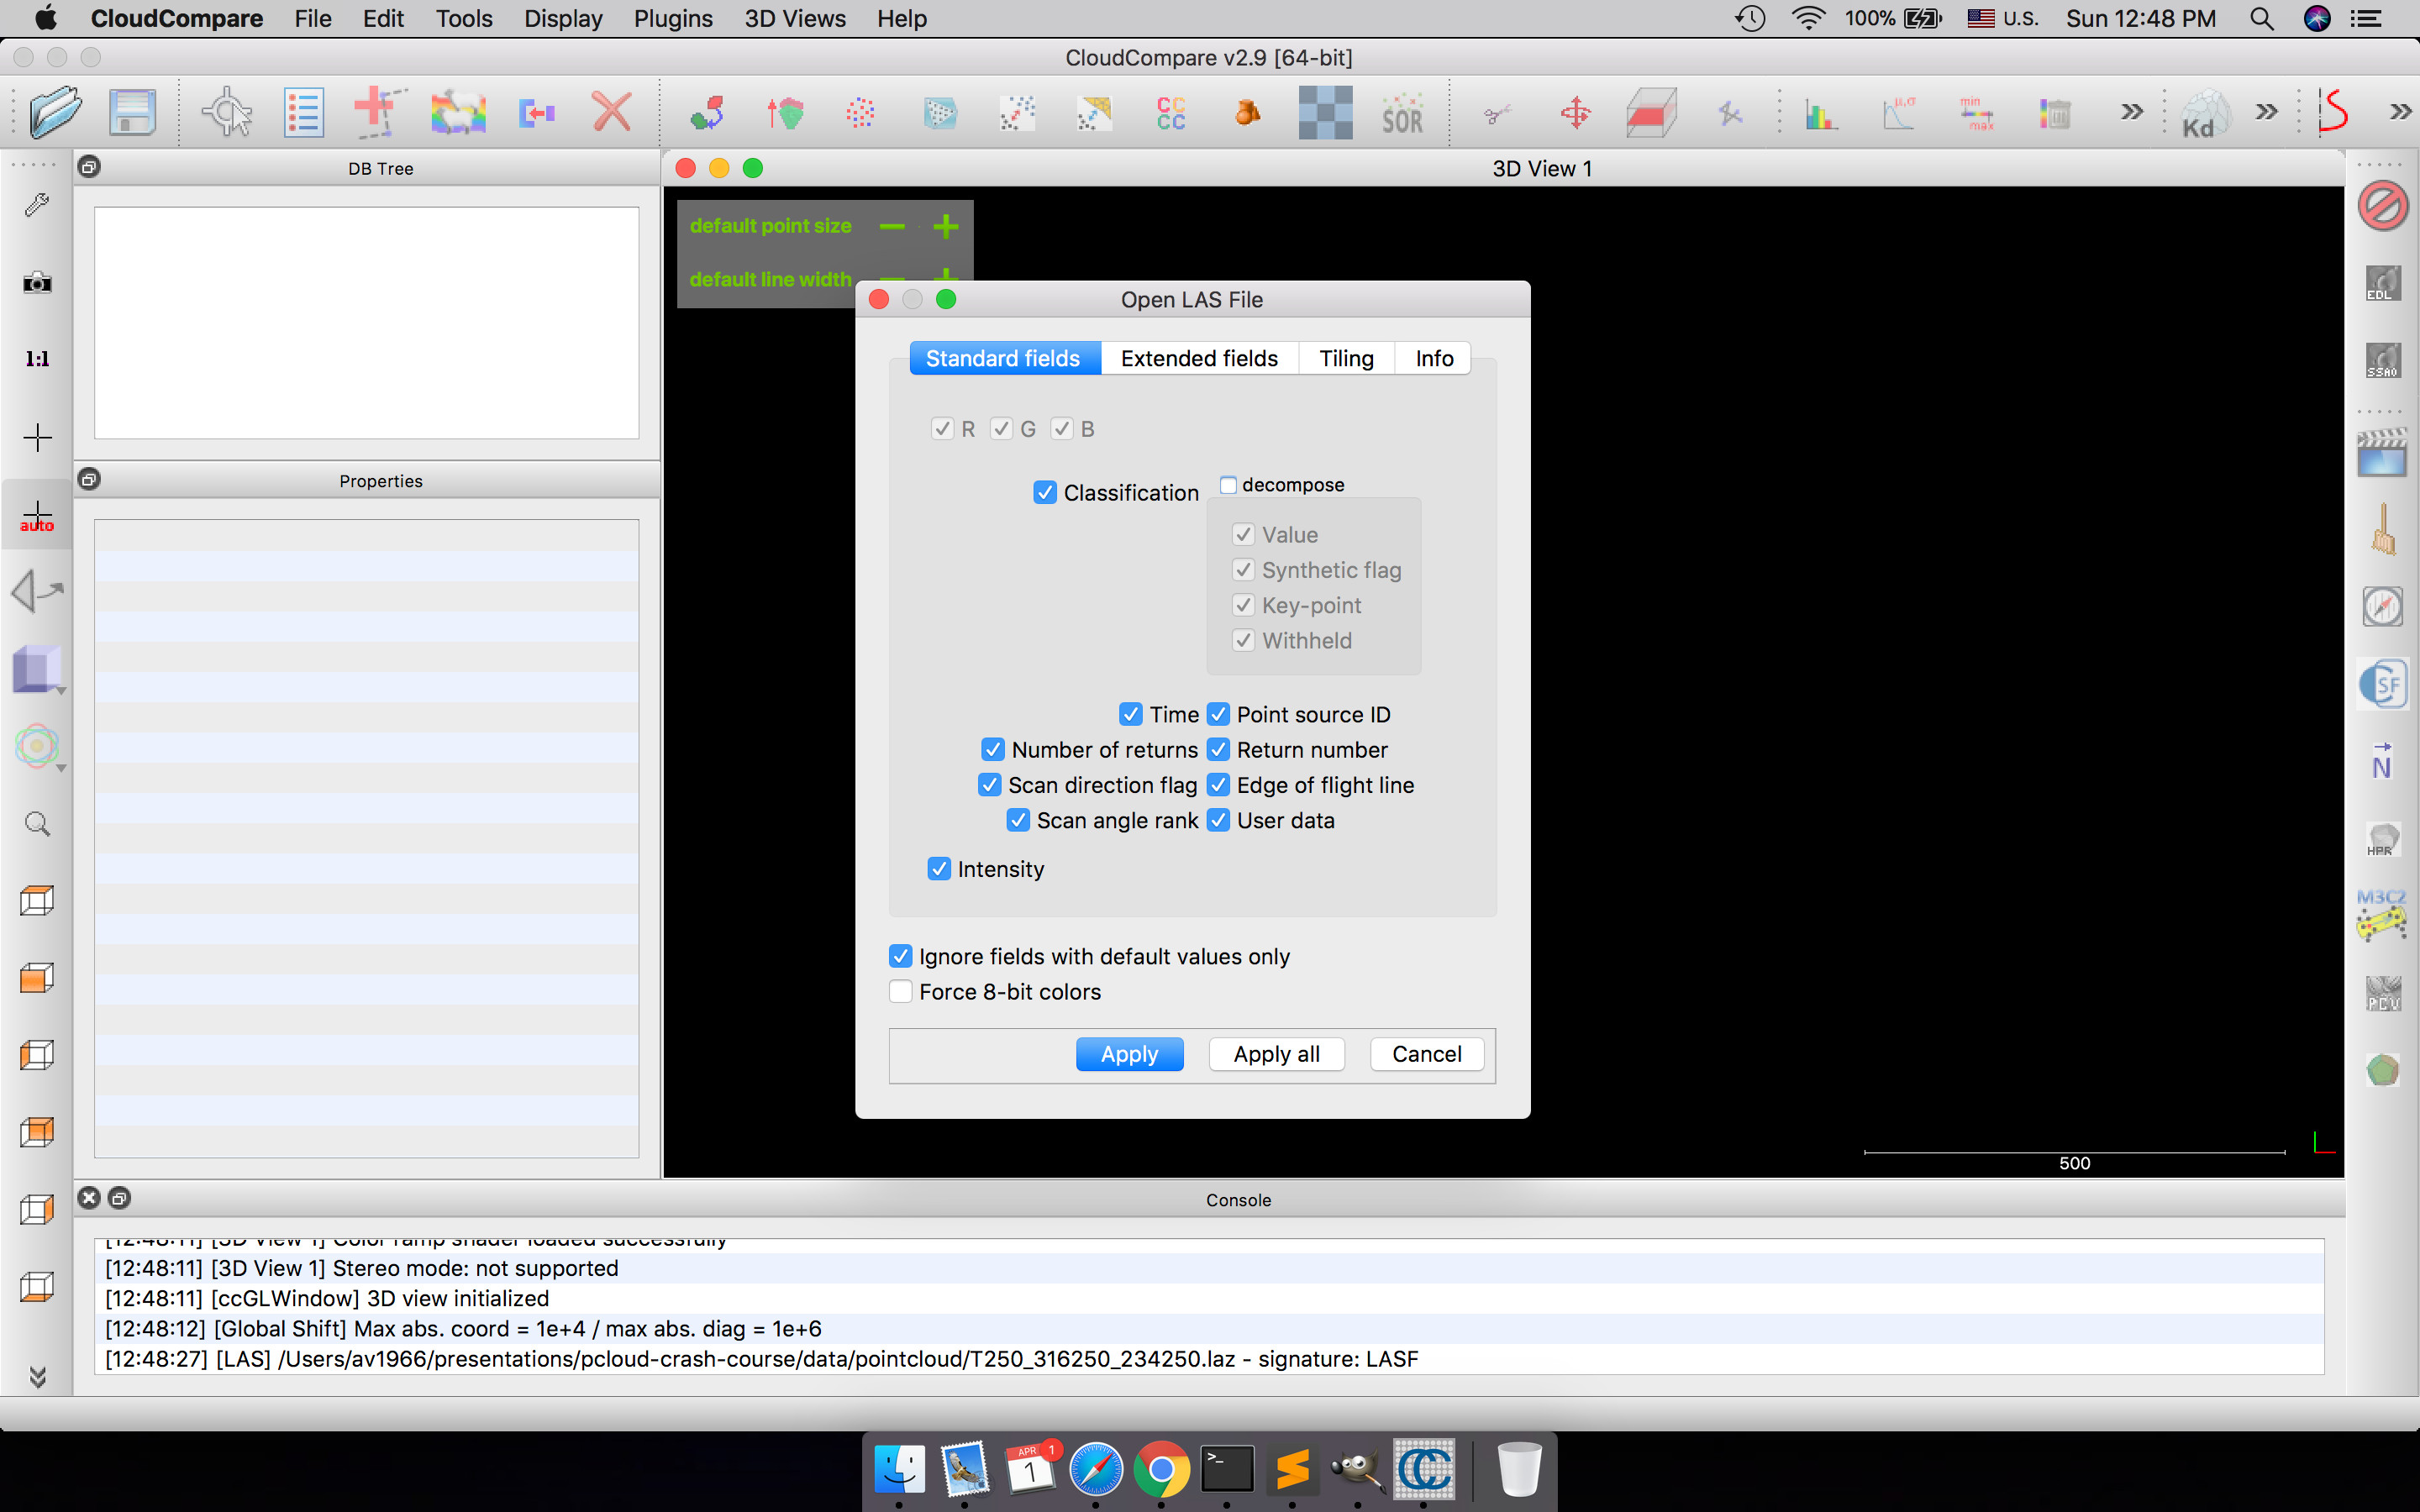Screen dimensions: 2420x1512
Task: Click the Kd tree plugin icon
Action: 2204,114
